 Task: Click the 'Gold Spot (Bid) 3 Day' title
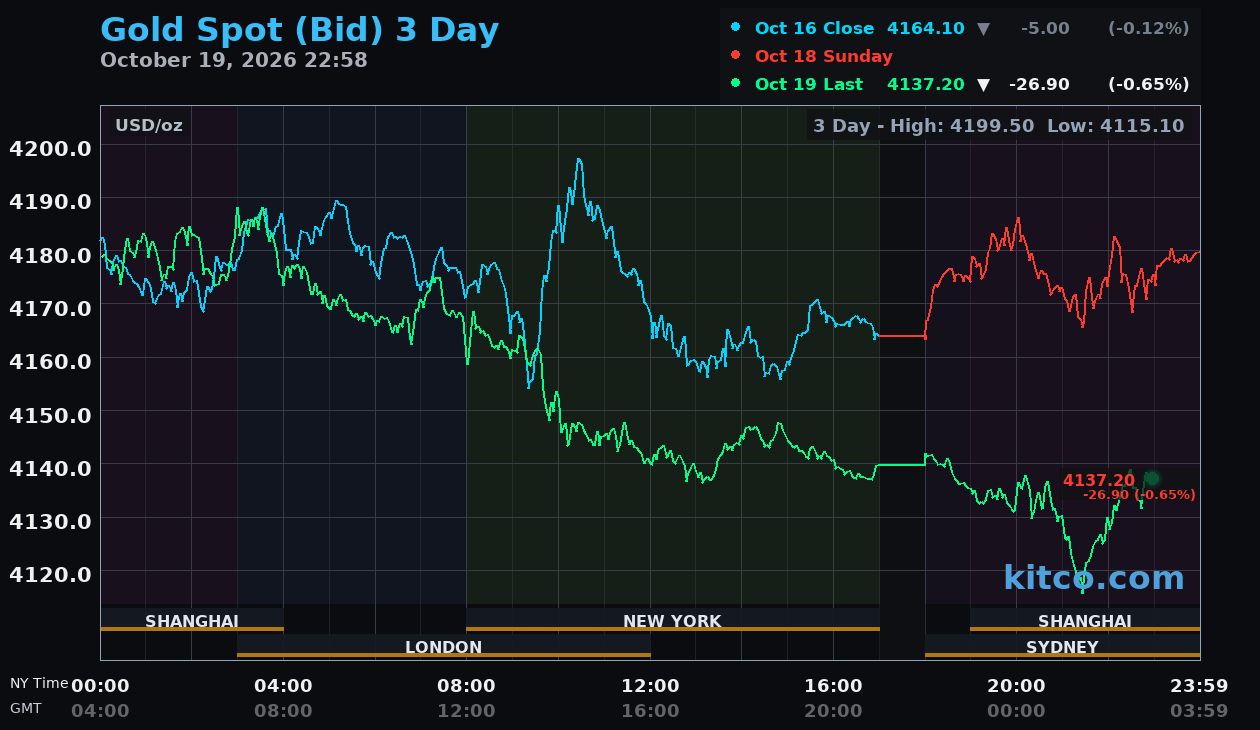pyautogui.click(x=299, y=31)
